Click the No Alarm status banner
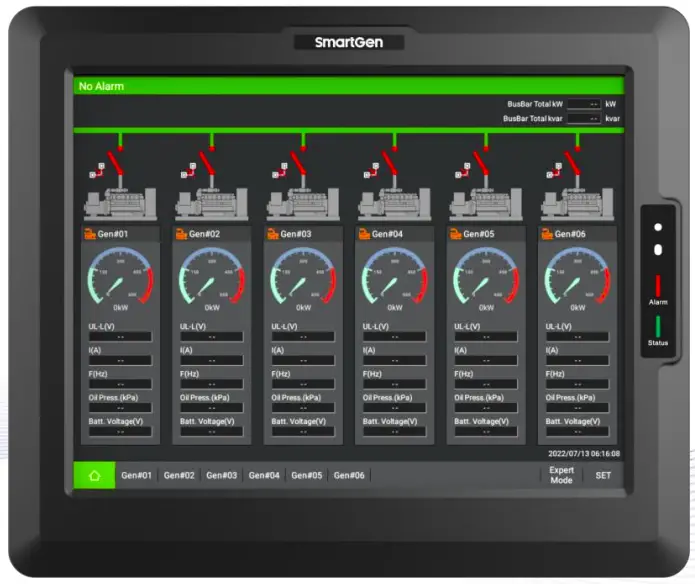 [x=349, y=86]
